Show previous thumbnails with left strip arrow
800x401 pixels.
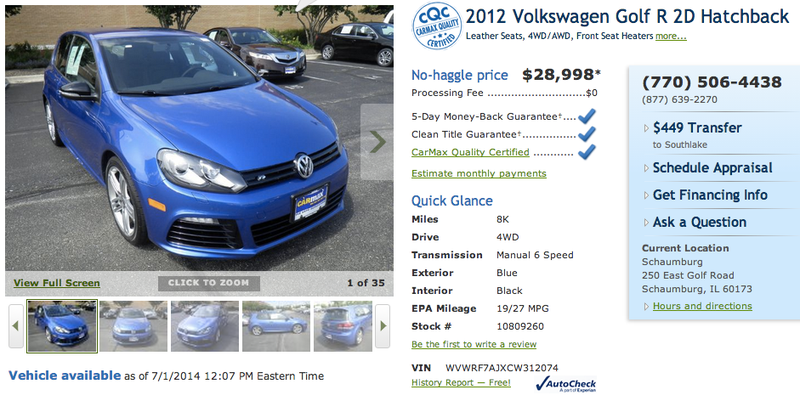coord(15,325)
